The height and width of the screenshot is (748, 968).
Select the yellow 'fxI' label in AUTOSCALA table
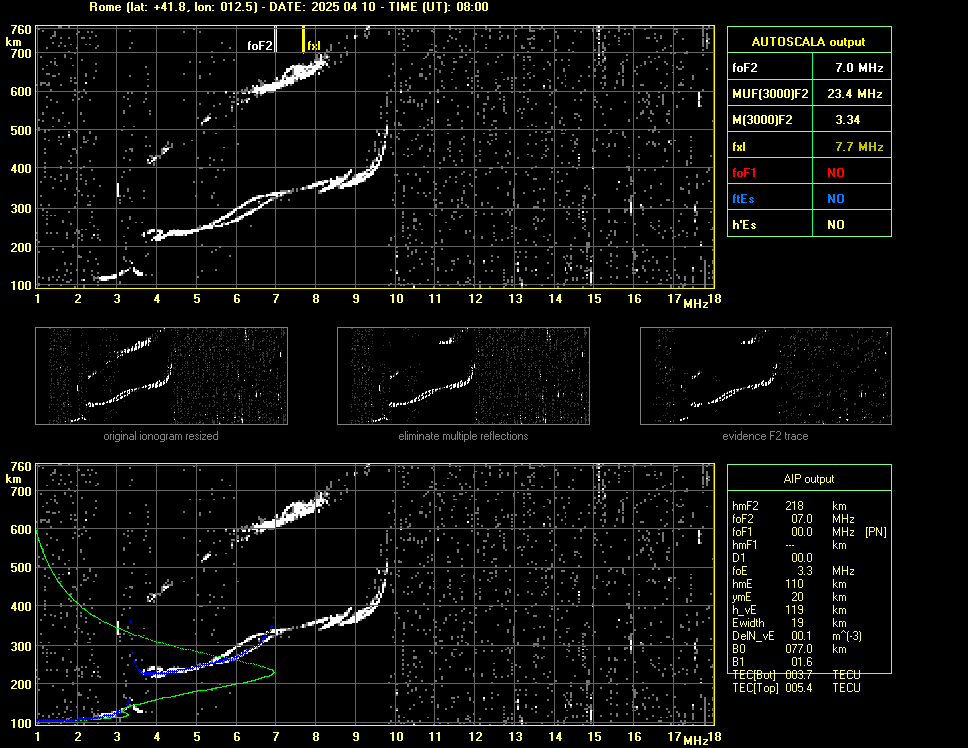(x=739, y=147)
